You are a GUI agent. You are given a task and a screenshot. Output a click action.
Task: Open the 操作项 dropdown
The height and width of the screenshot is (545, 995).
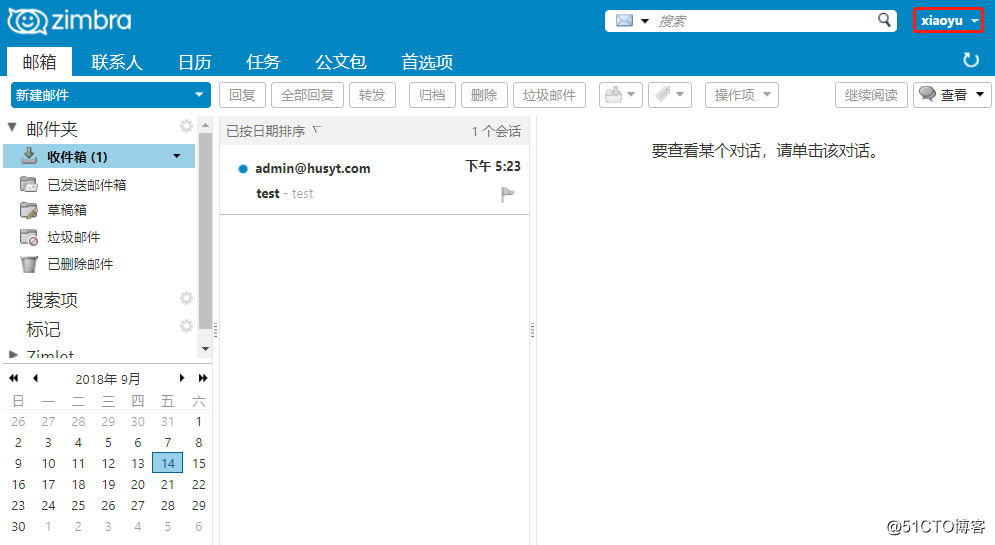pos(742,95)
